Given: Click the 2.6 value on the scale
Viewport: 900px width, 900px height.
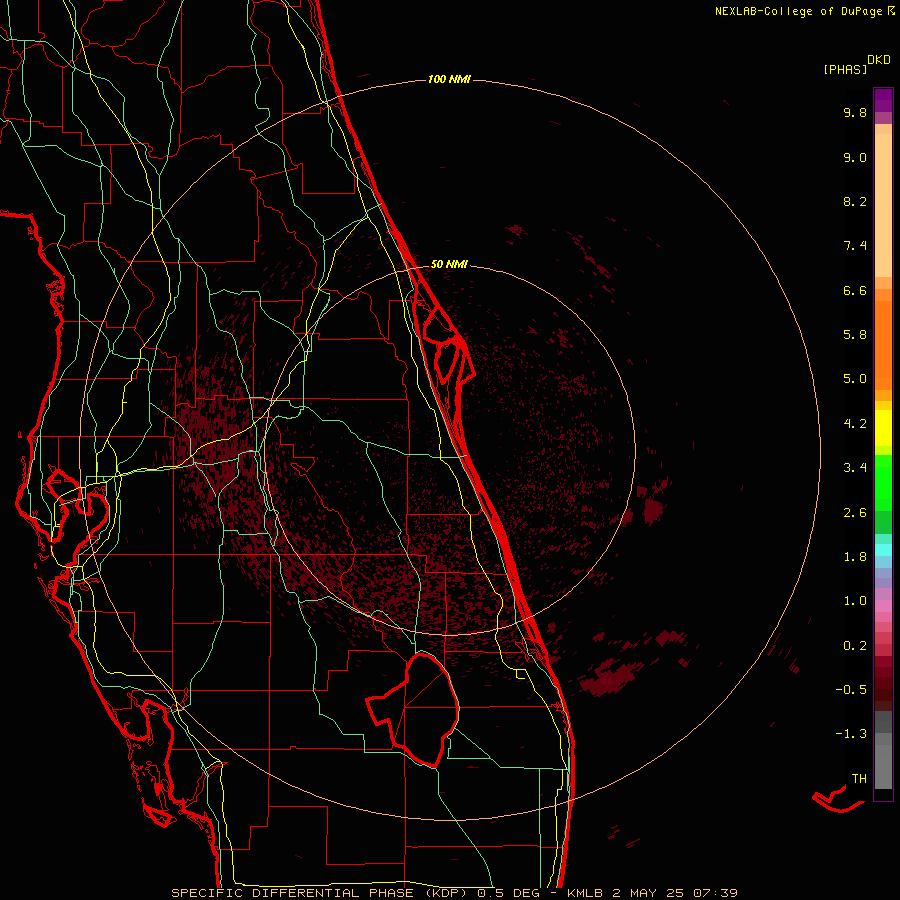Looking at the screenshot, I should point(855,513).
